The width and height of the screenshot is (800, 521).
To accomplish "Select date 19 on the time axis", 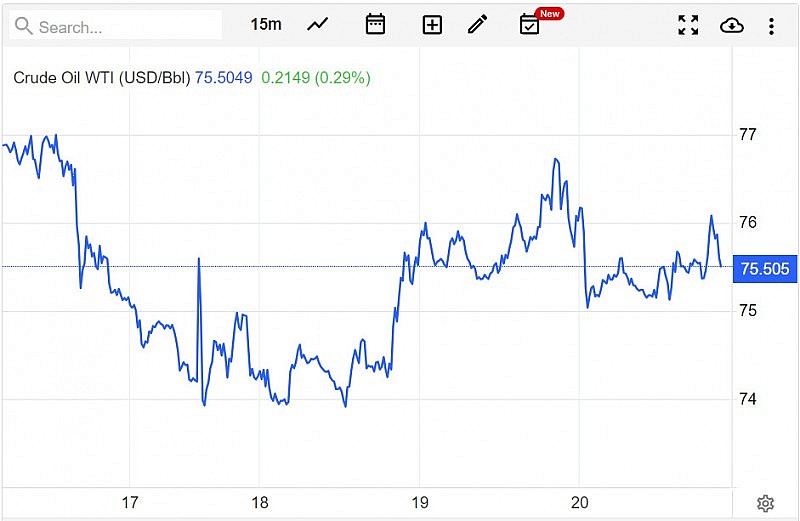I will point(420,503).
